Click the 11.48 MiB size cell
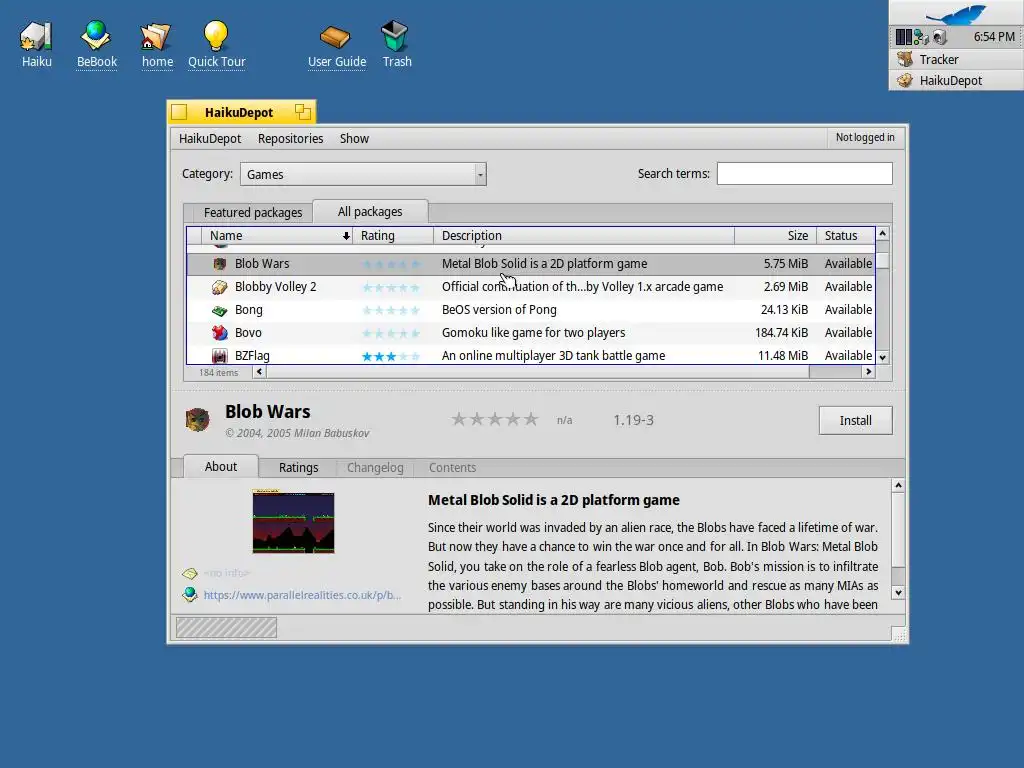The image size is (1024, 768). point(782,356)
